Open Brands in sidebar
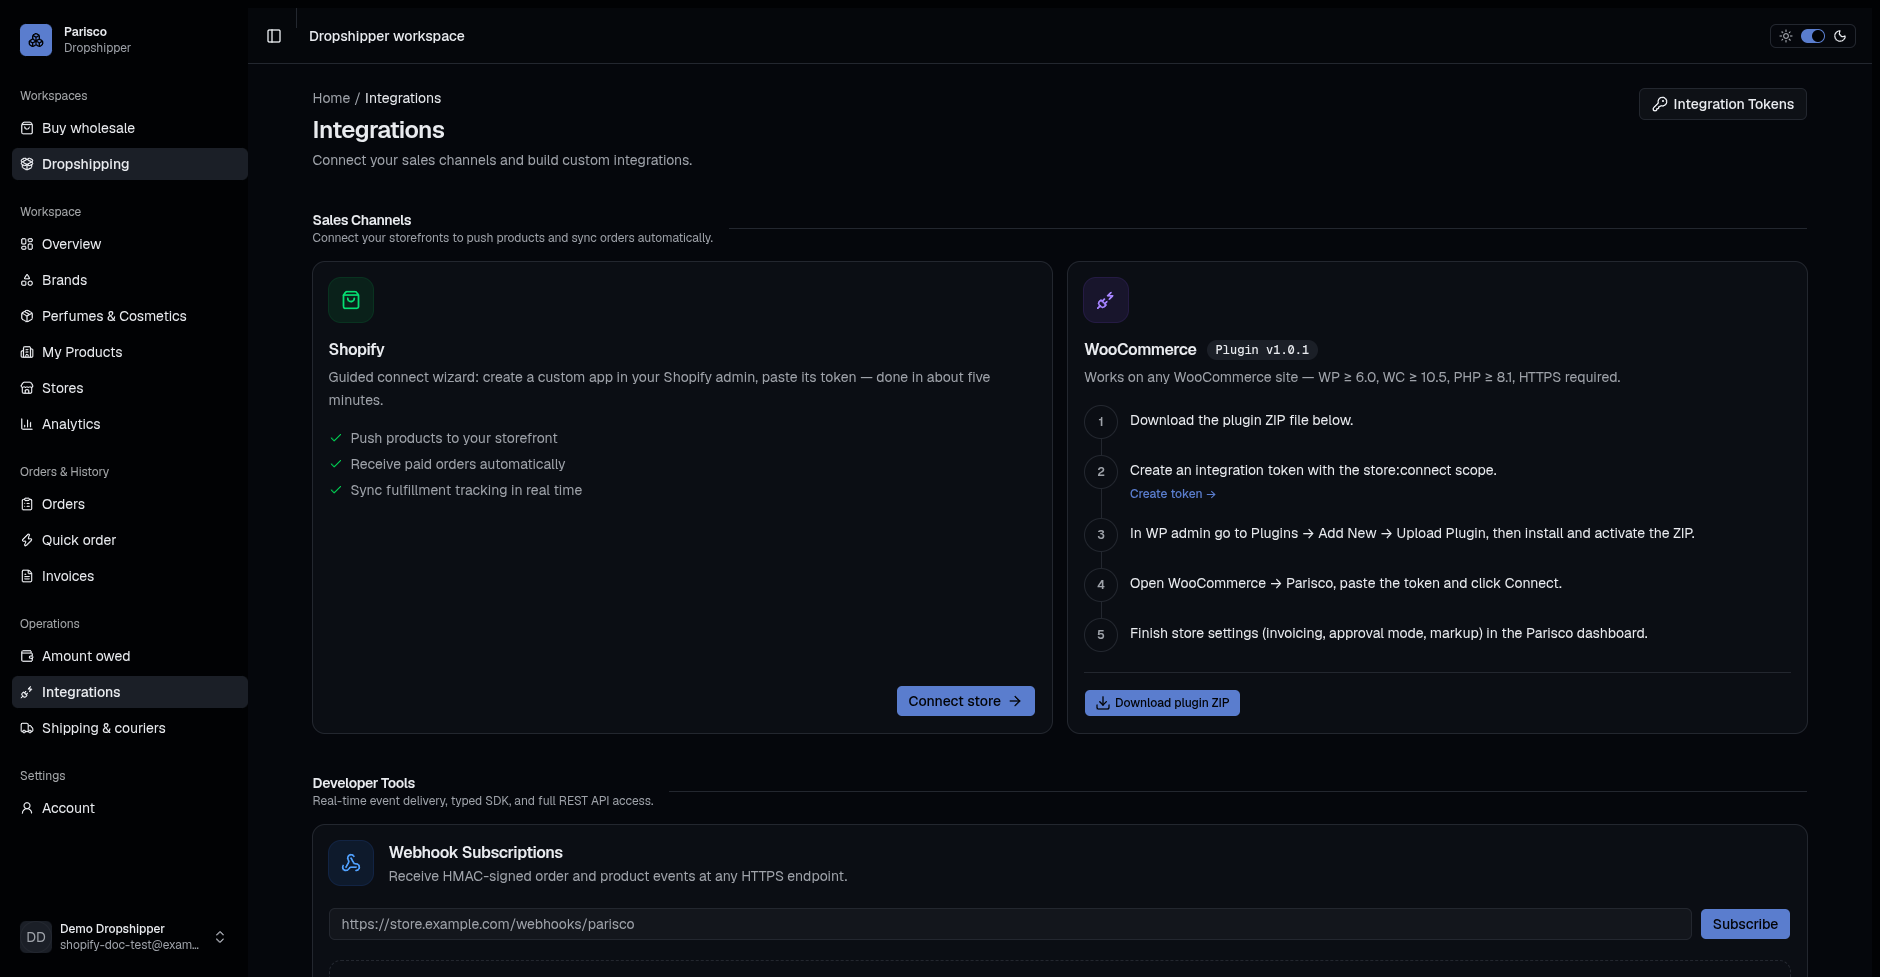 pyautogui.click(x=130, y=280)
